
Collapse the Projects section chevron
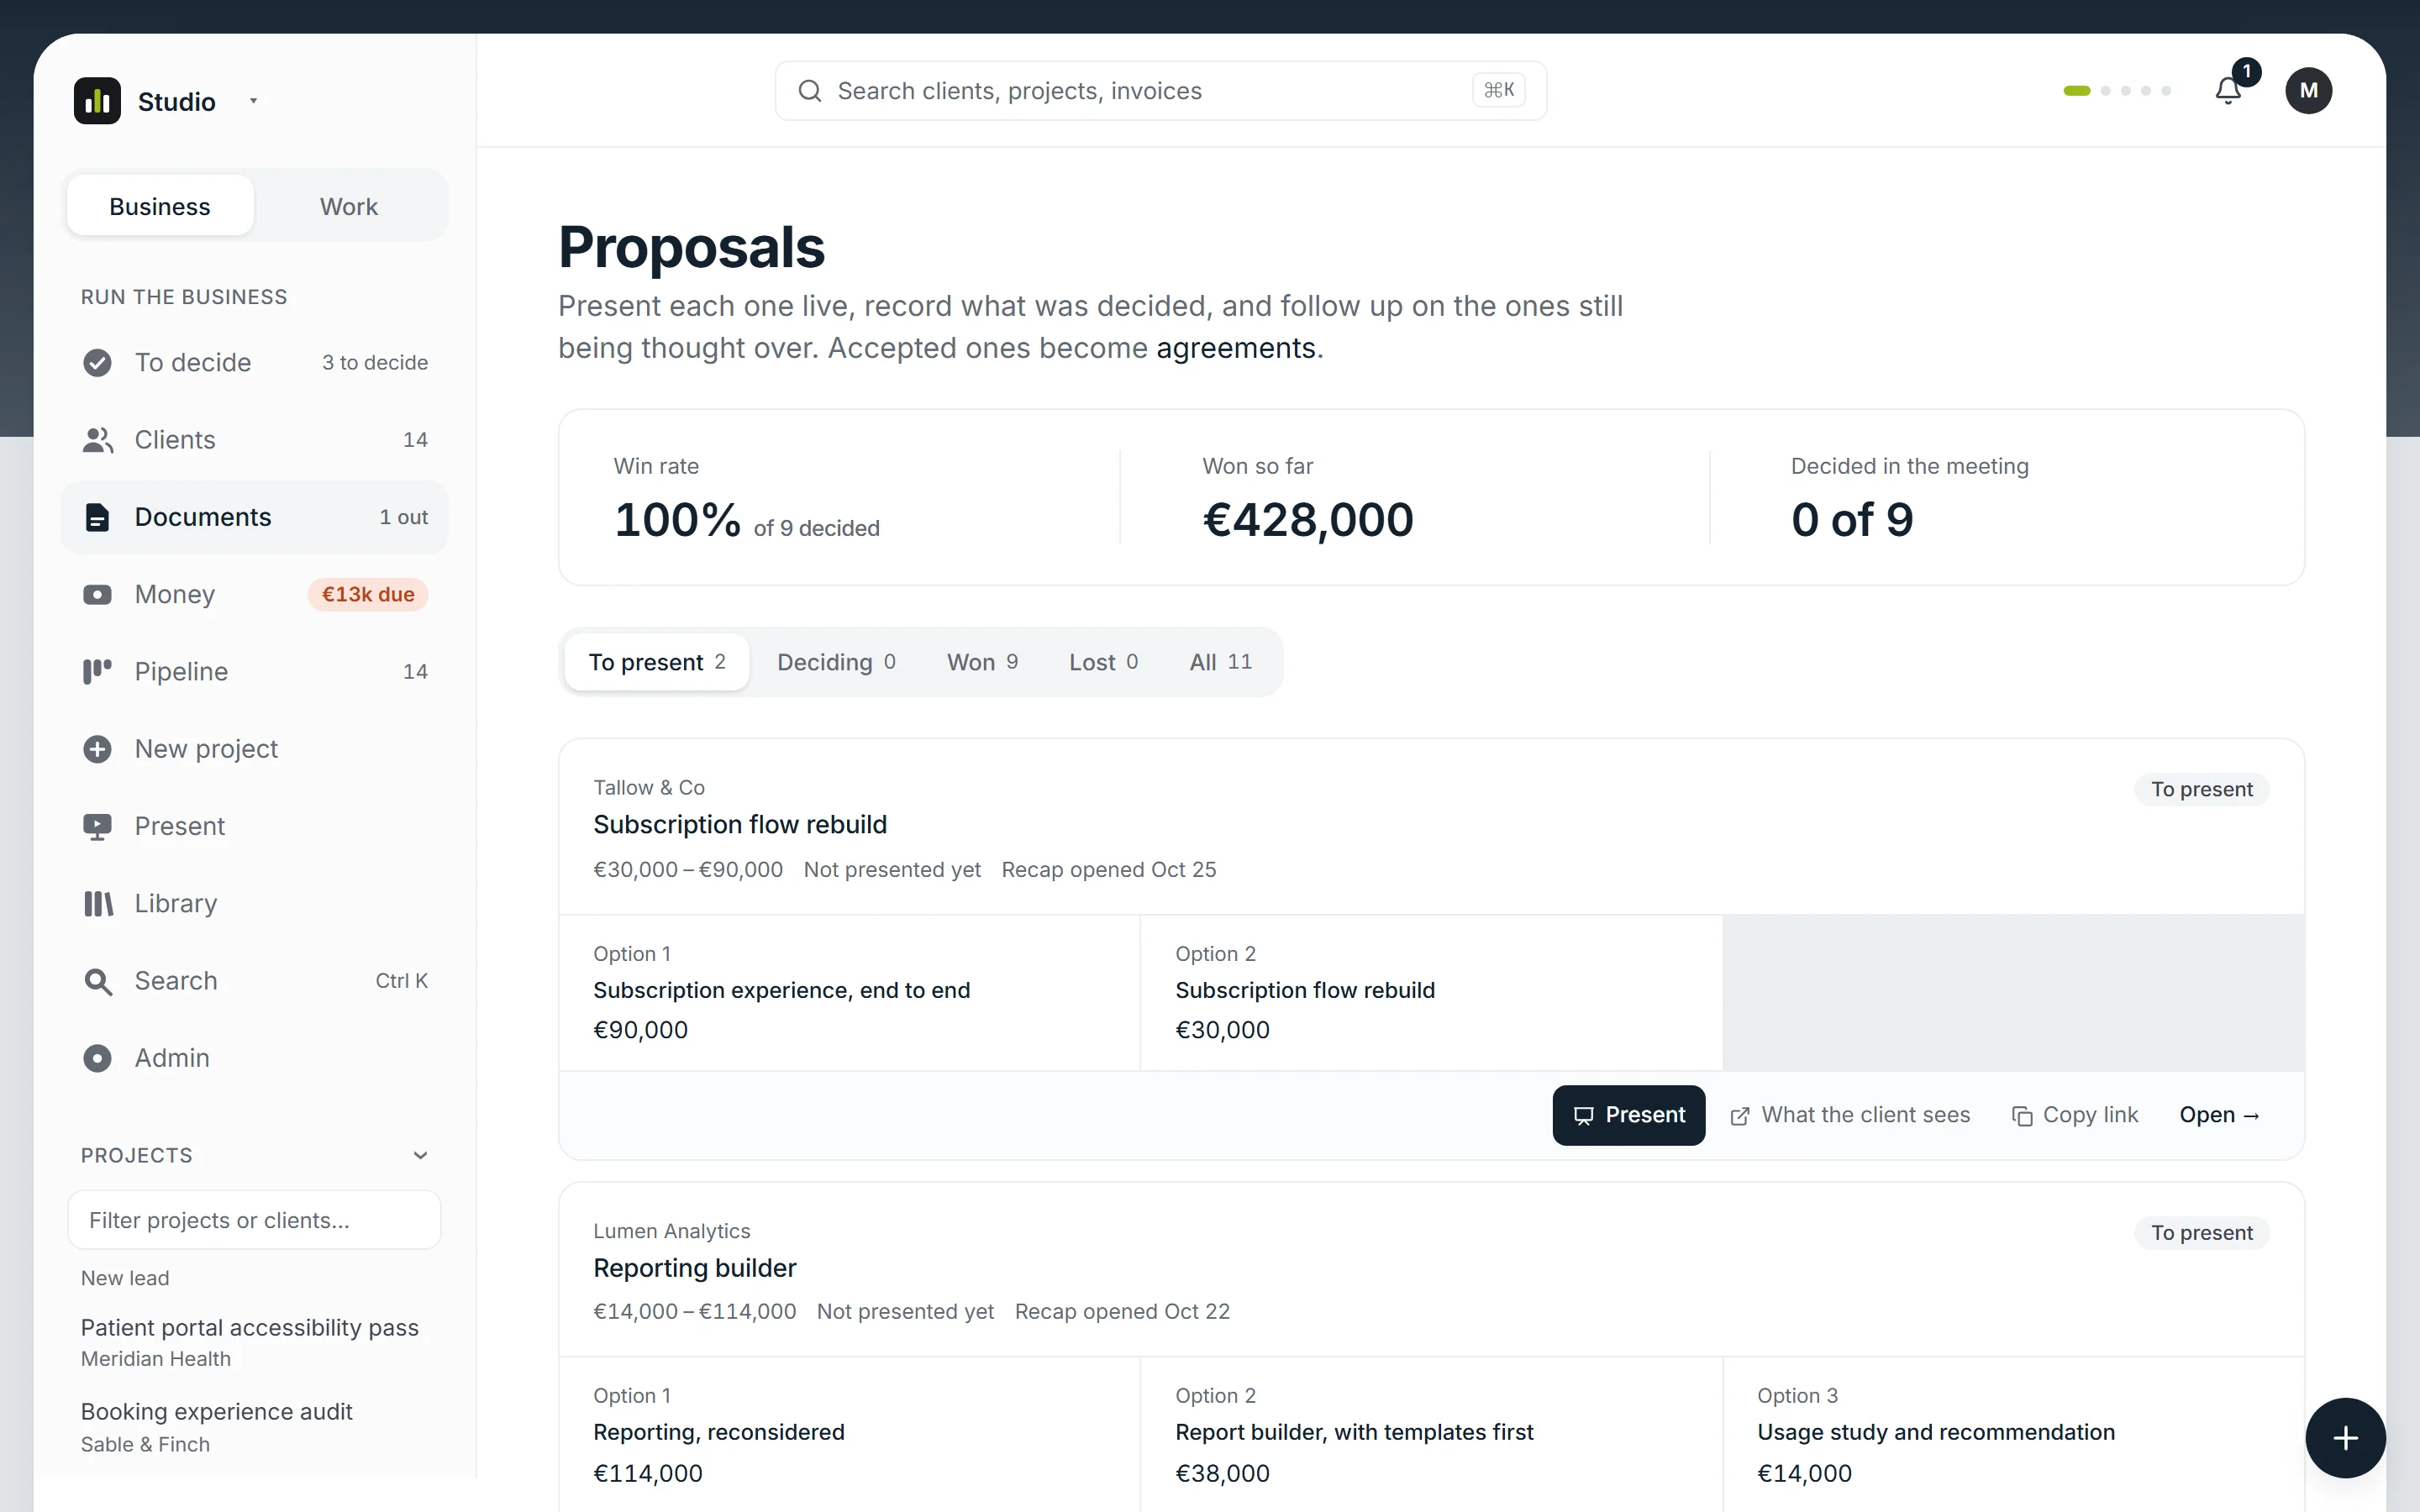pyautogui.click(x=420, y=1156)
